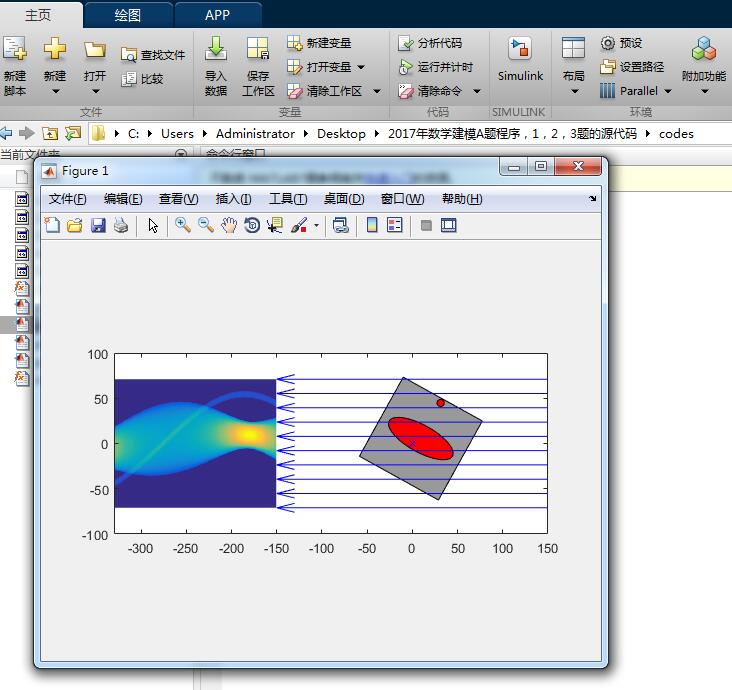Viewport: 732px width, 690px height.
Task: Click Show Plot Tools and Dock icon
Action: coord(449,225)
